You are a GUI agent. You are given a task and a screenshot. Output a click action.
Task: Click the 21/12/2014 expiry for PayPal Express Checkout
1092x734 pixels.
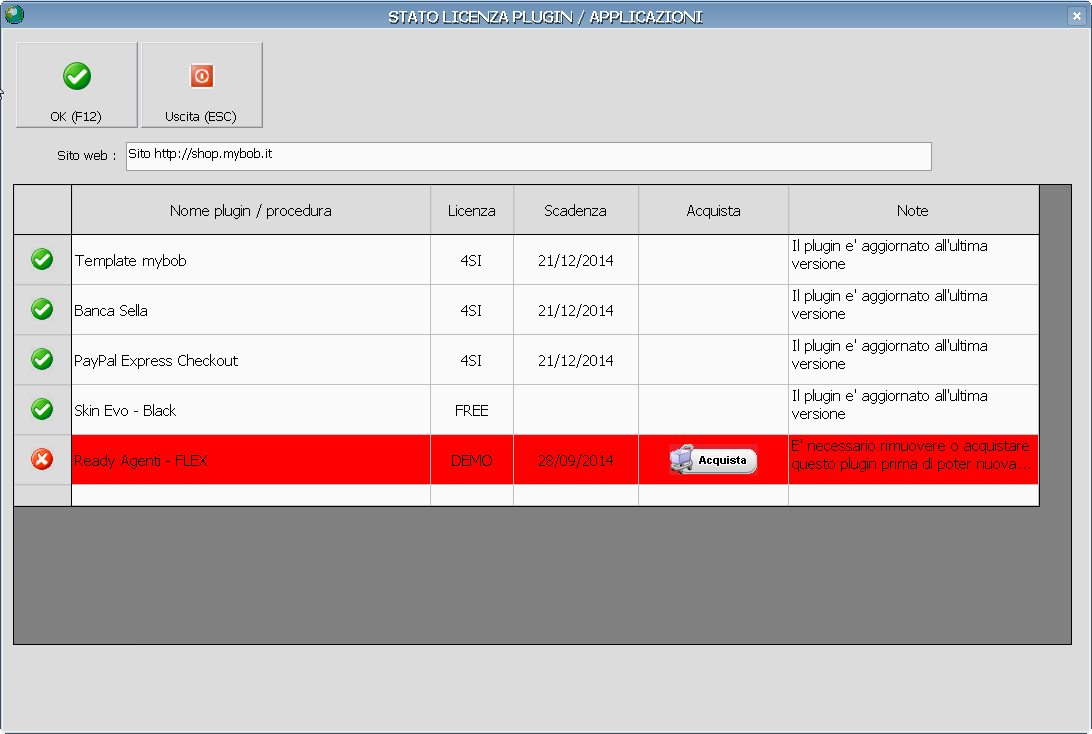click(575, 361)
